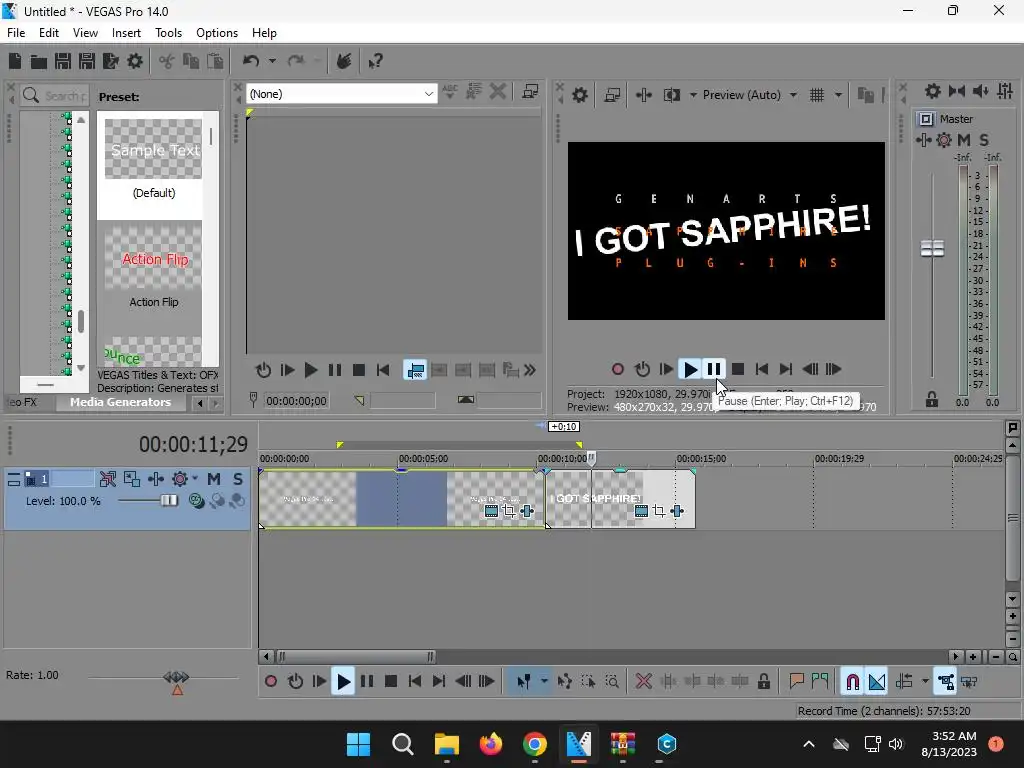Viewport: 1024px width, 768px height.
Task: Open a project via folder icon
Action: [39, 61]
